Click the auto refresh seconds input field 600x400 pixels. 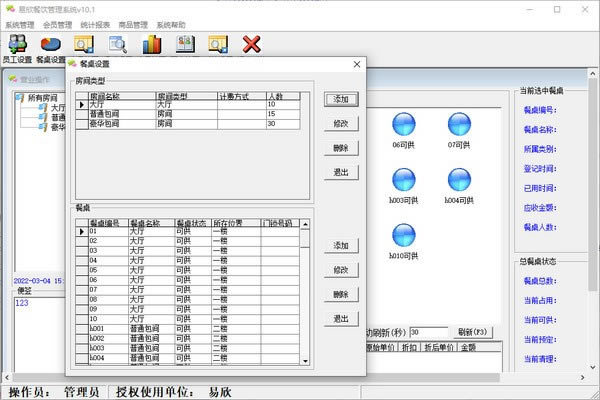coord(428,332)
